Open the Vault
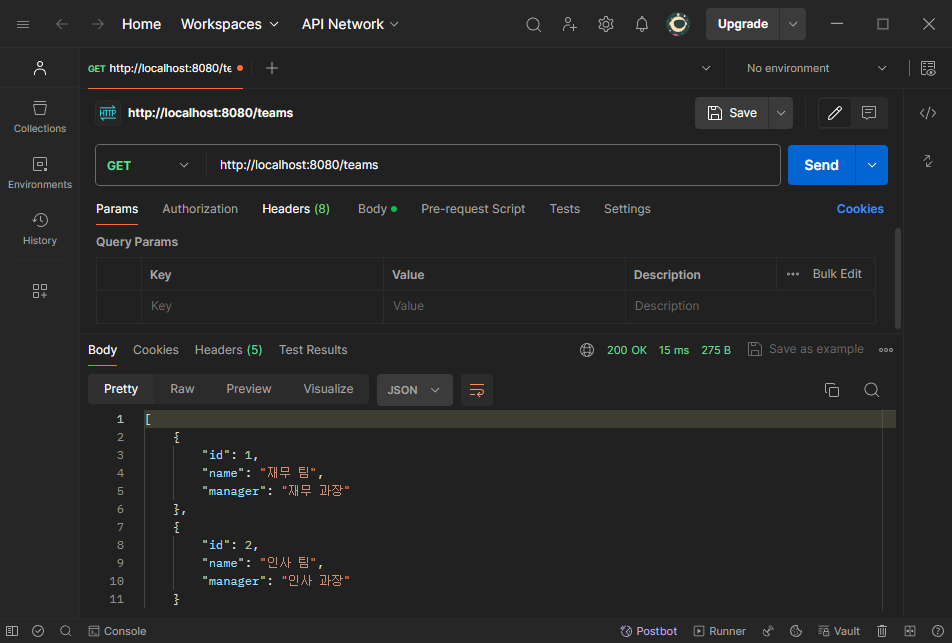This screenshot has width=952, height=643. point(838,631)
